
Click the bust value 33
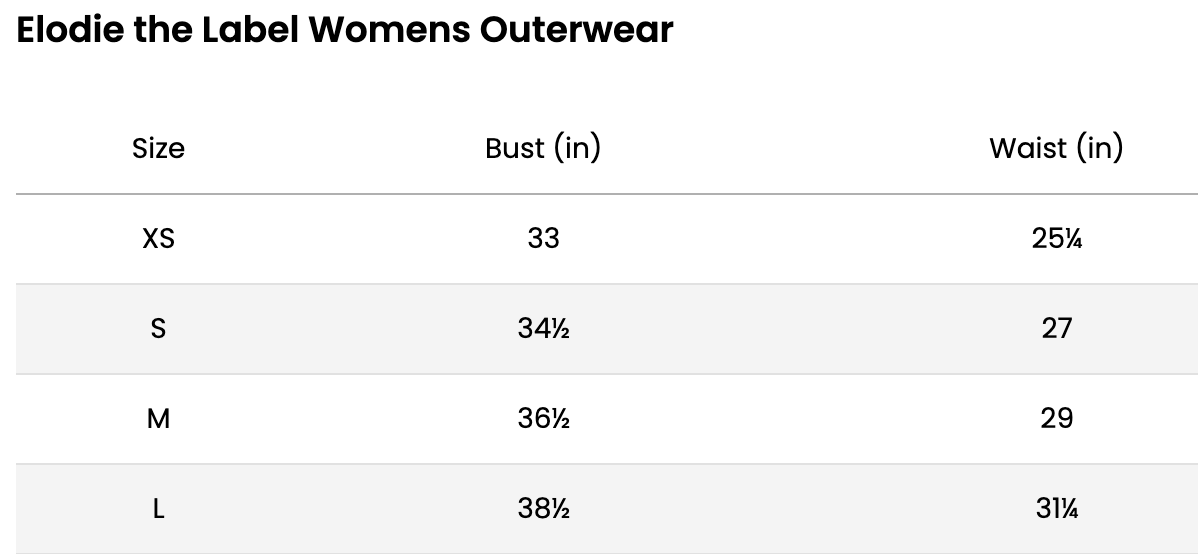[x=543, y=239]
